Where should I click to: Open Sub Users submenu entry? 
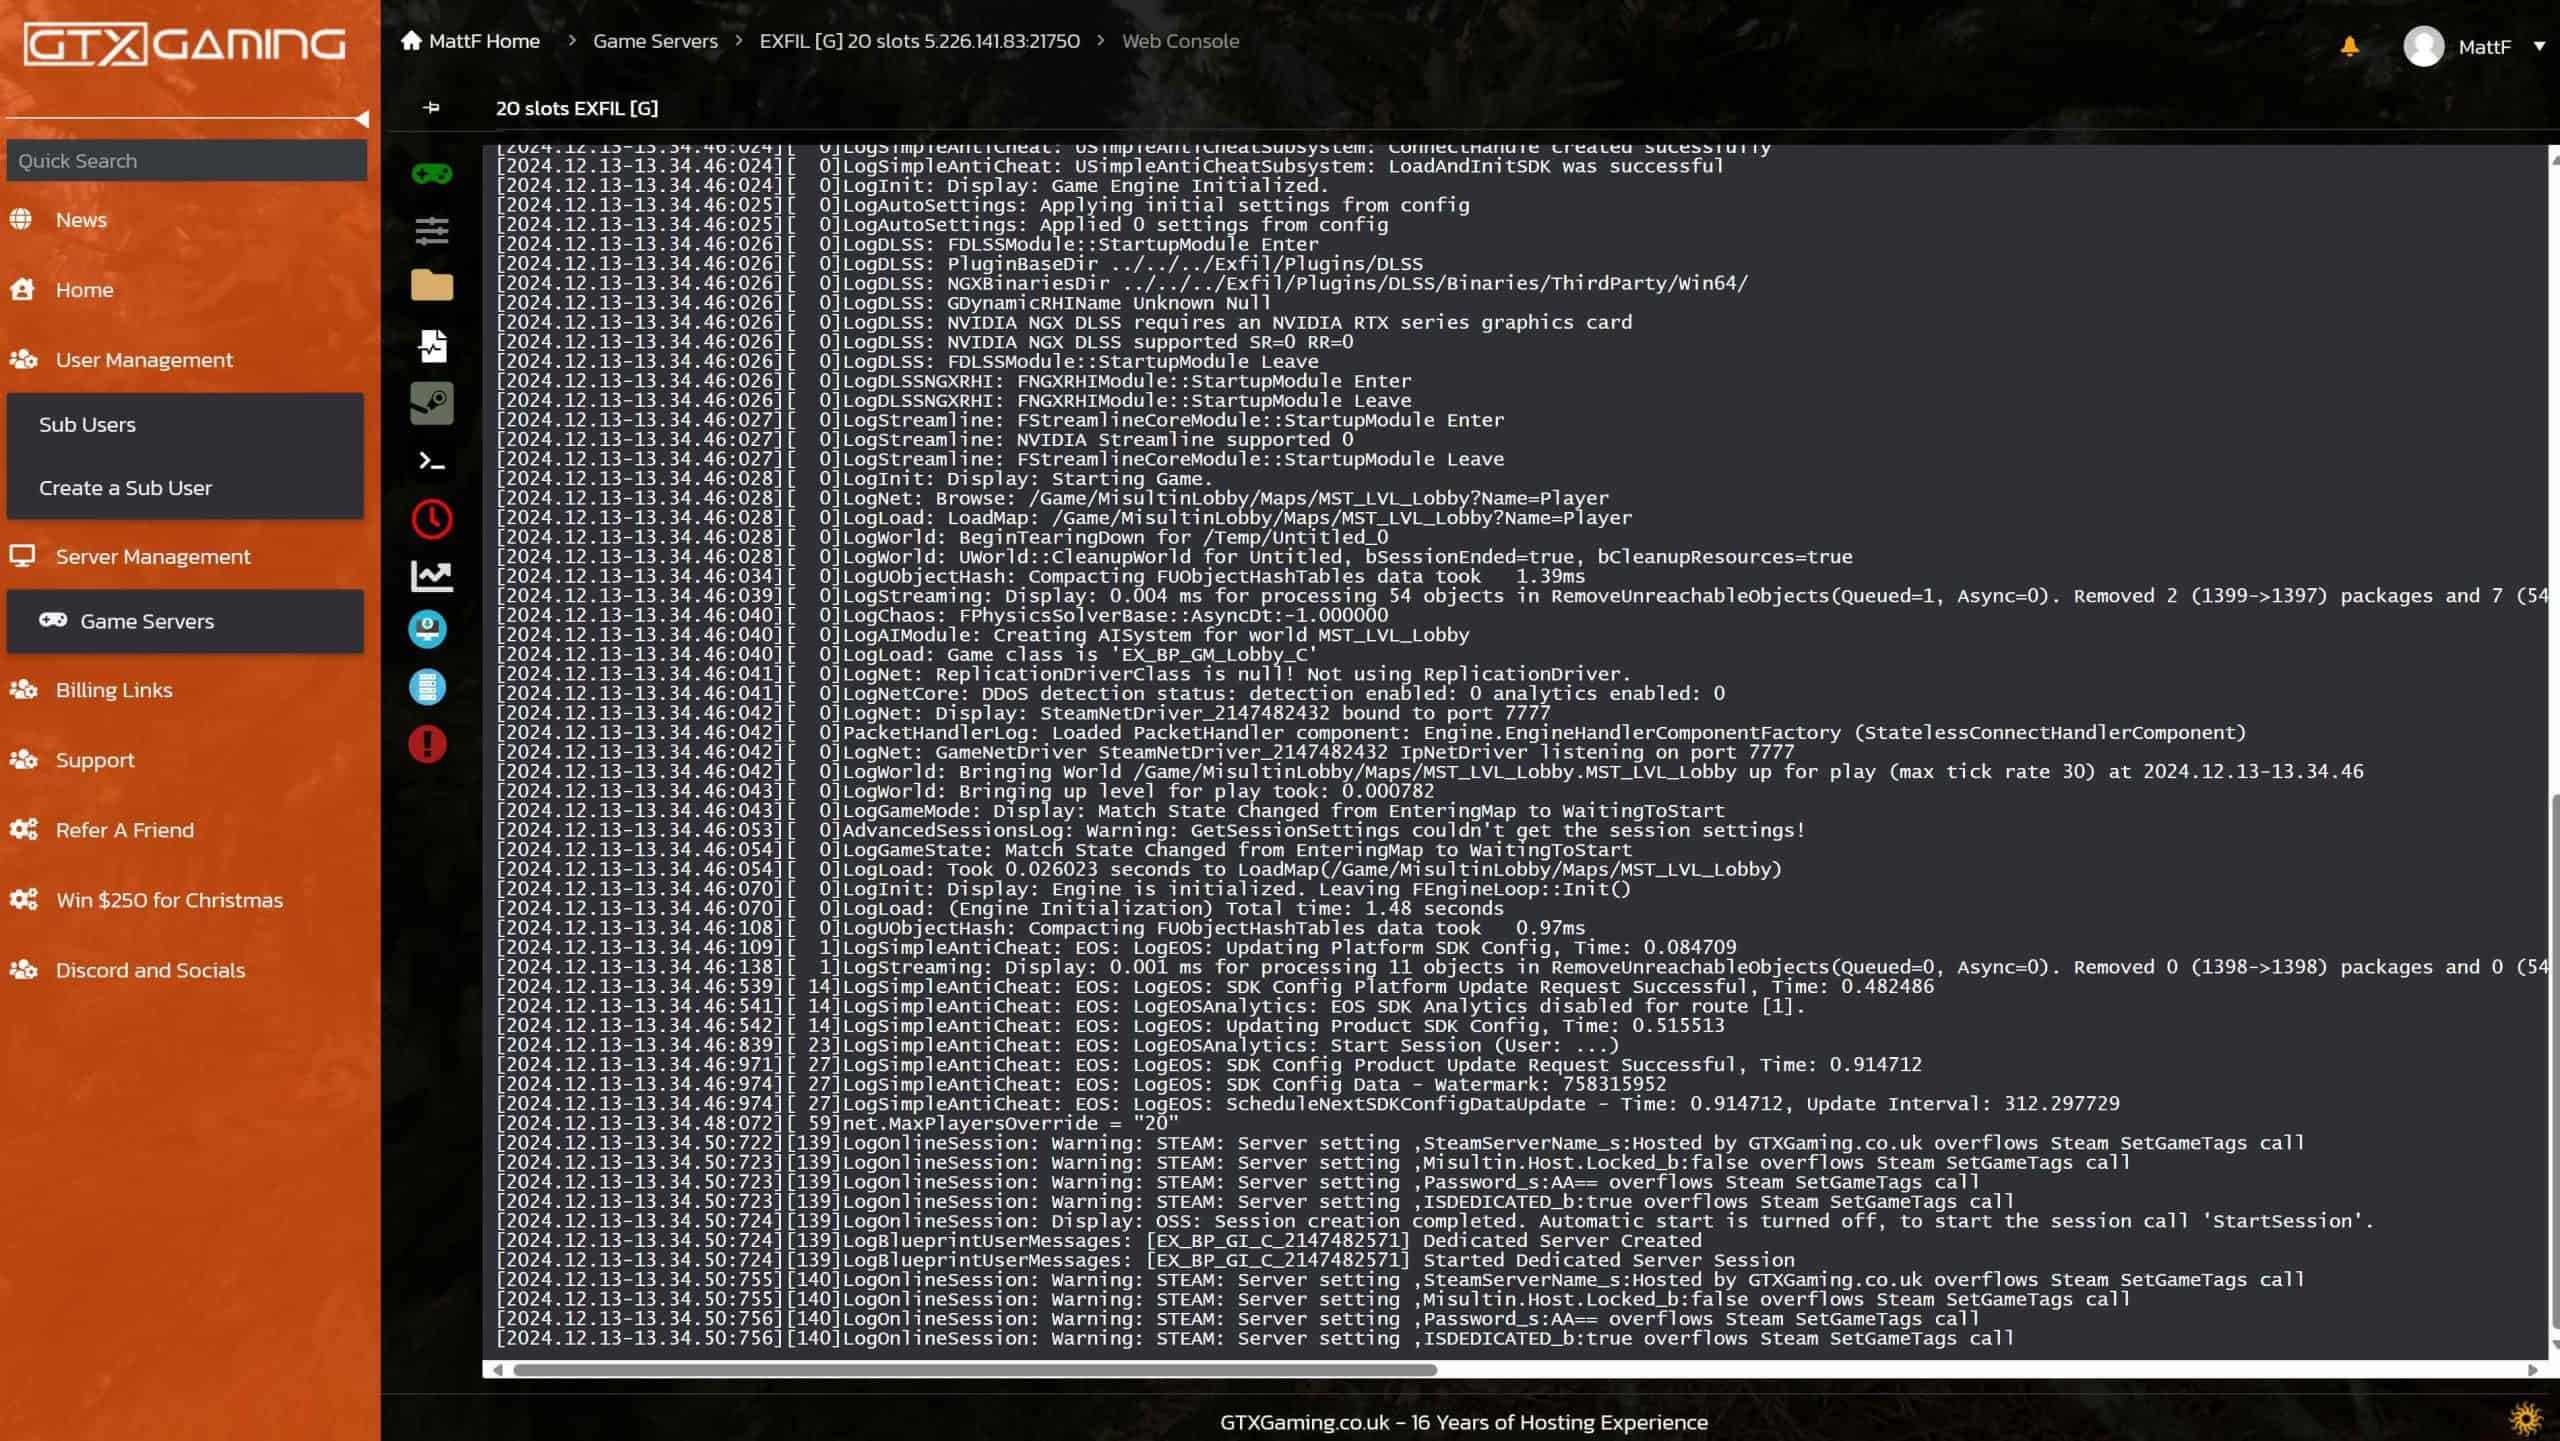(x=185, y=425)
